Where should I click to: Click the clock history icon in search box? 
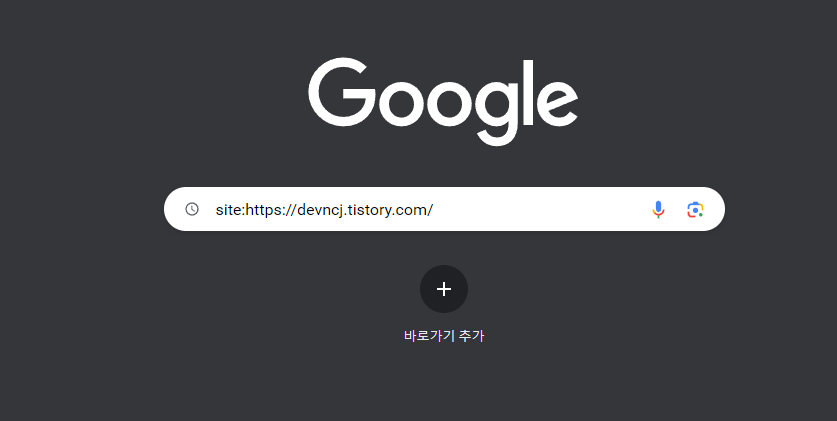coord(192,209)
